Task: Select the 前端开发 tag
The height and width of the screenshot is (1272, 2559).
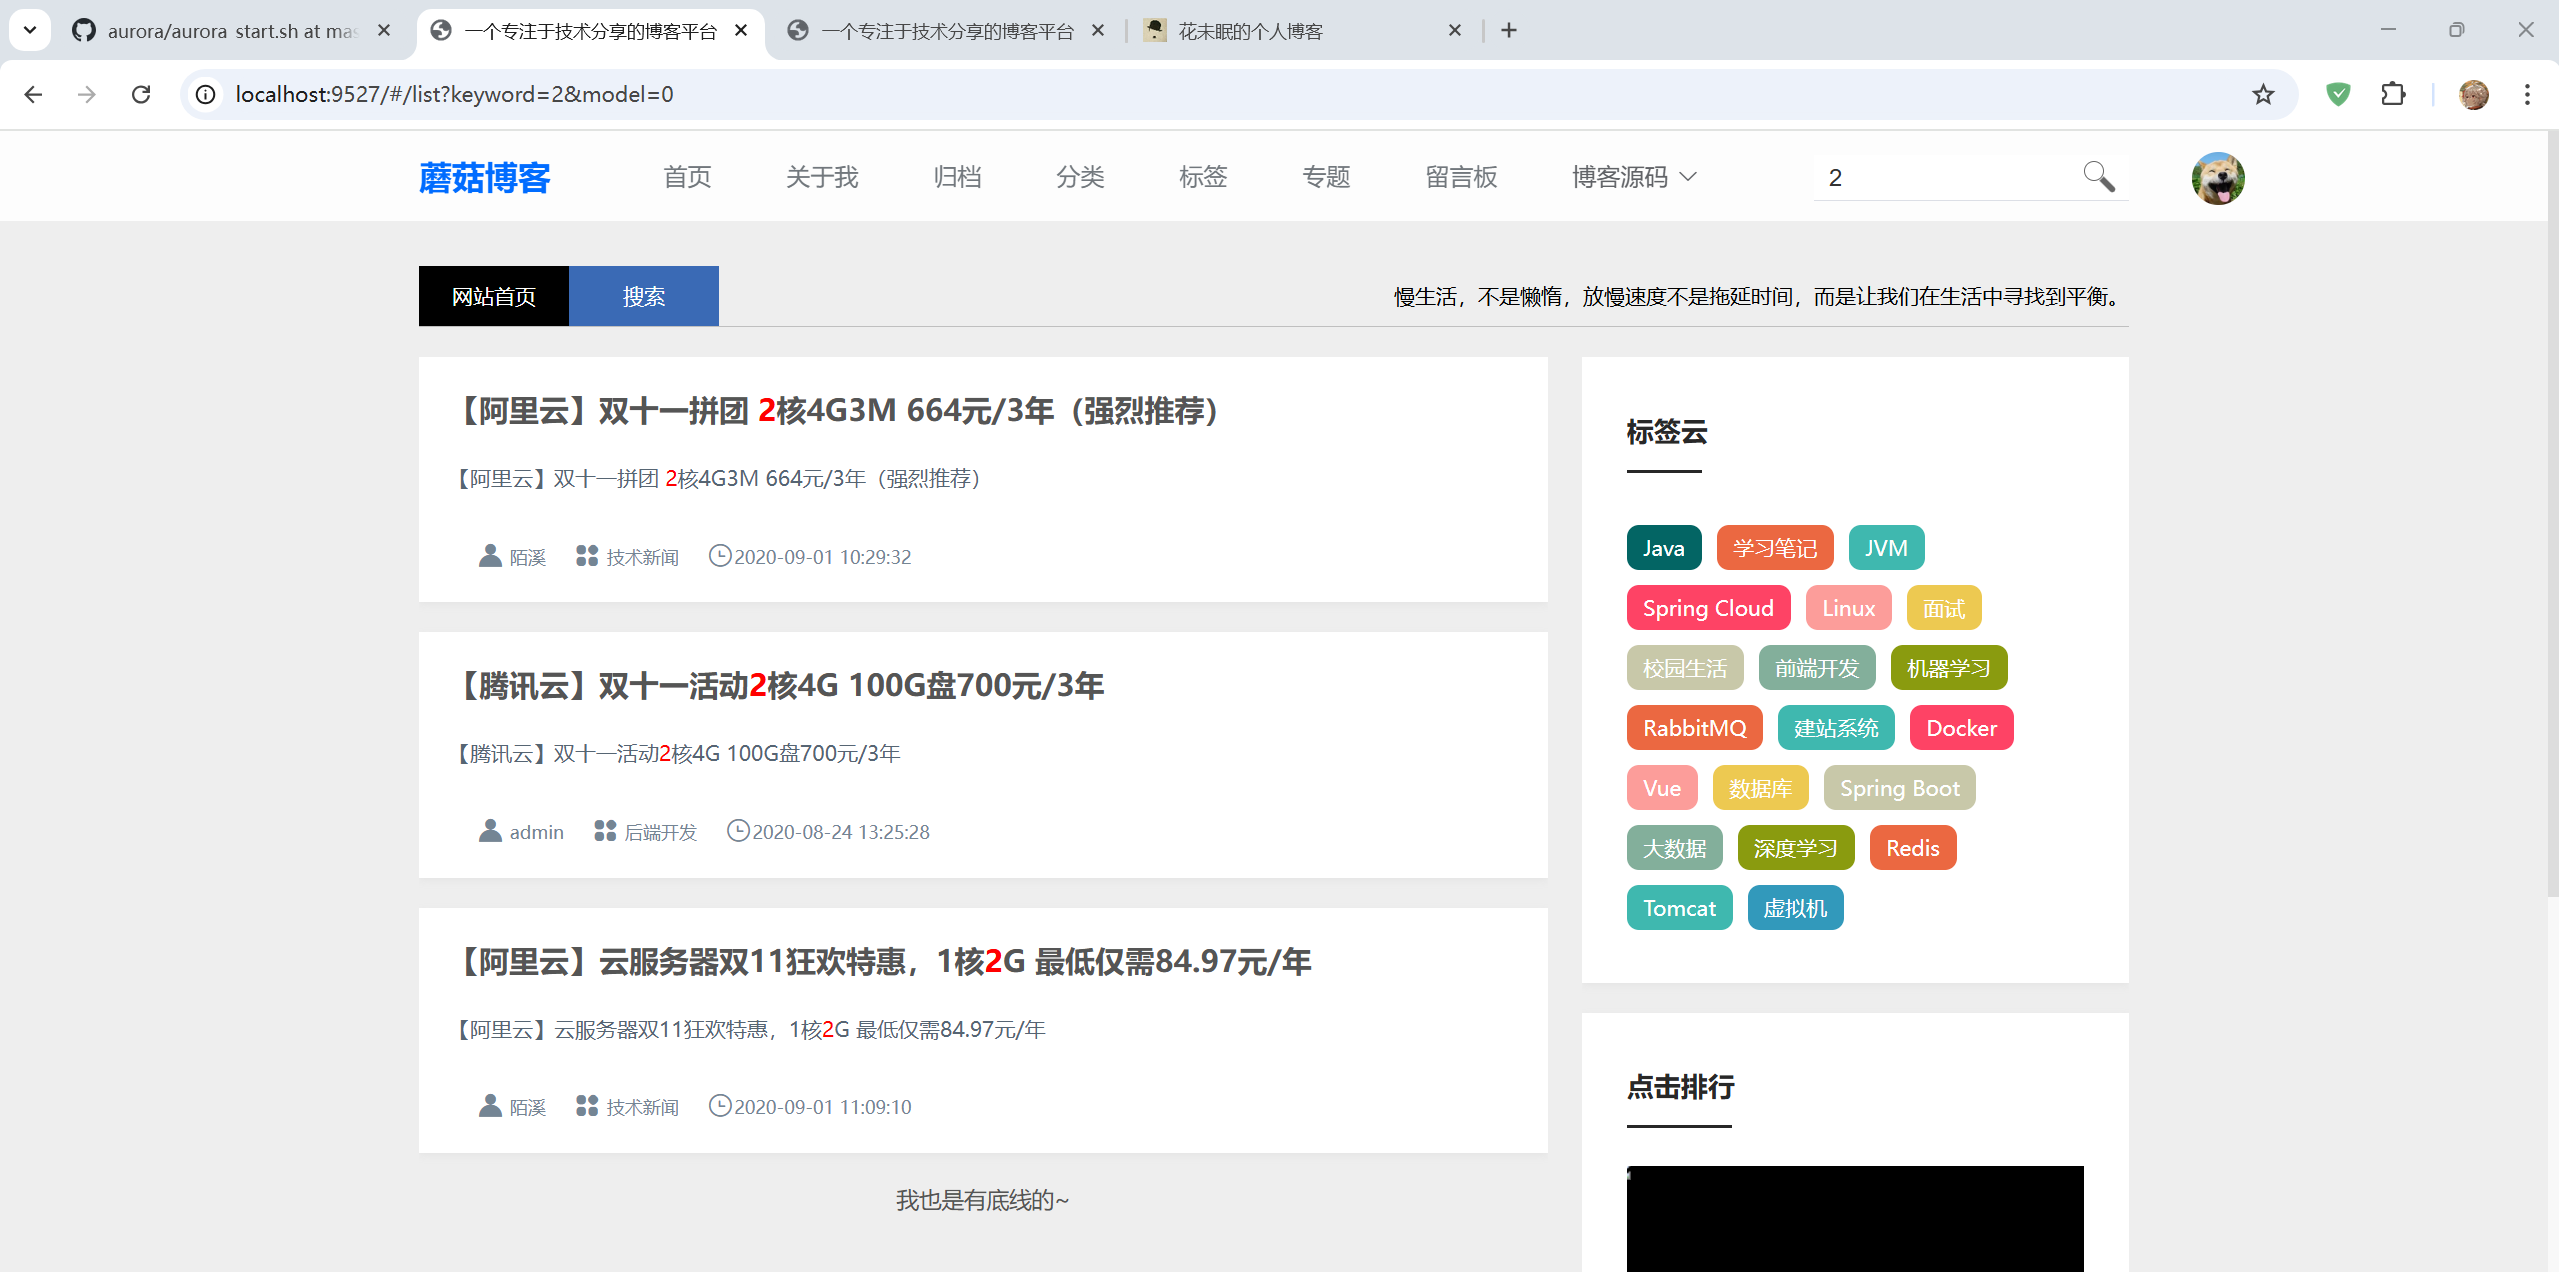Action: [1817, 667]
